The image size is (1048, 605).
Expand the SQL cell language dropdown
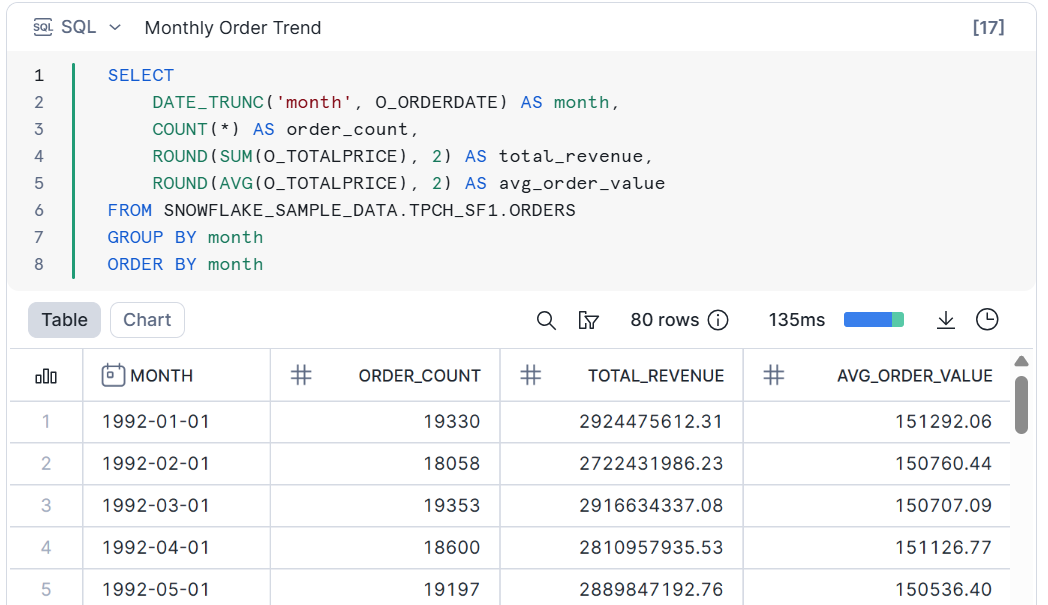115,27
